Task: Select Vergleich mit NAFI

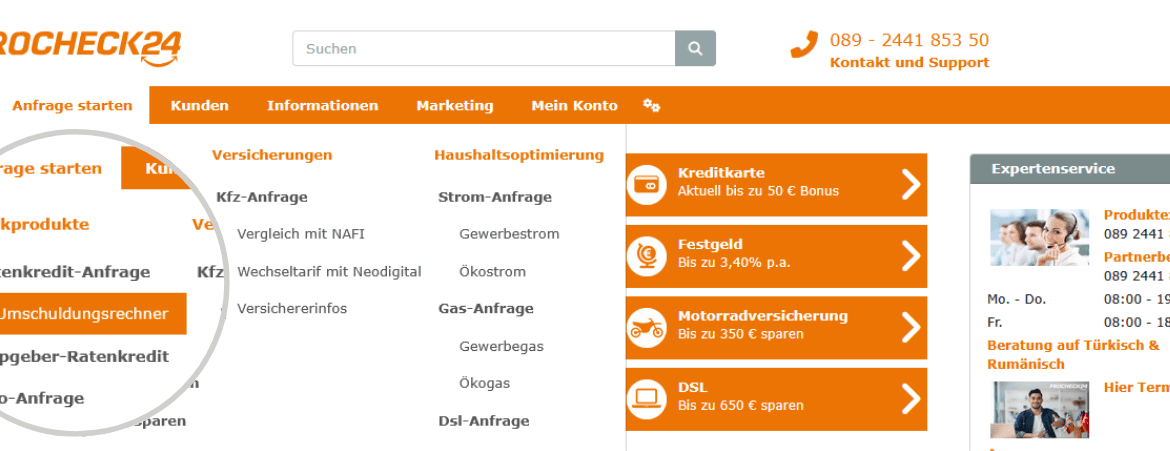Action: tap(301, 234)
